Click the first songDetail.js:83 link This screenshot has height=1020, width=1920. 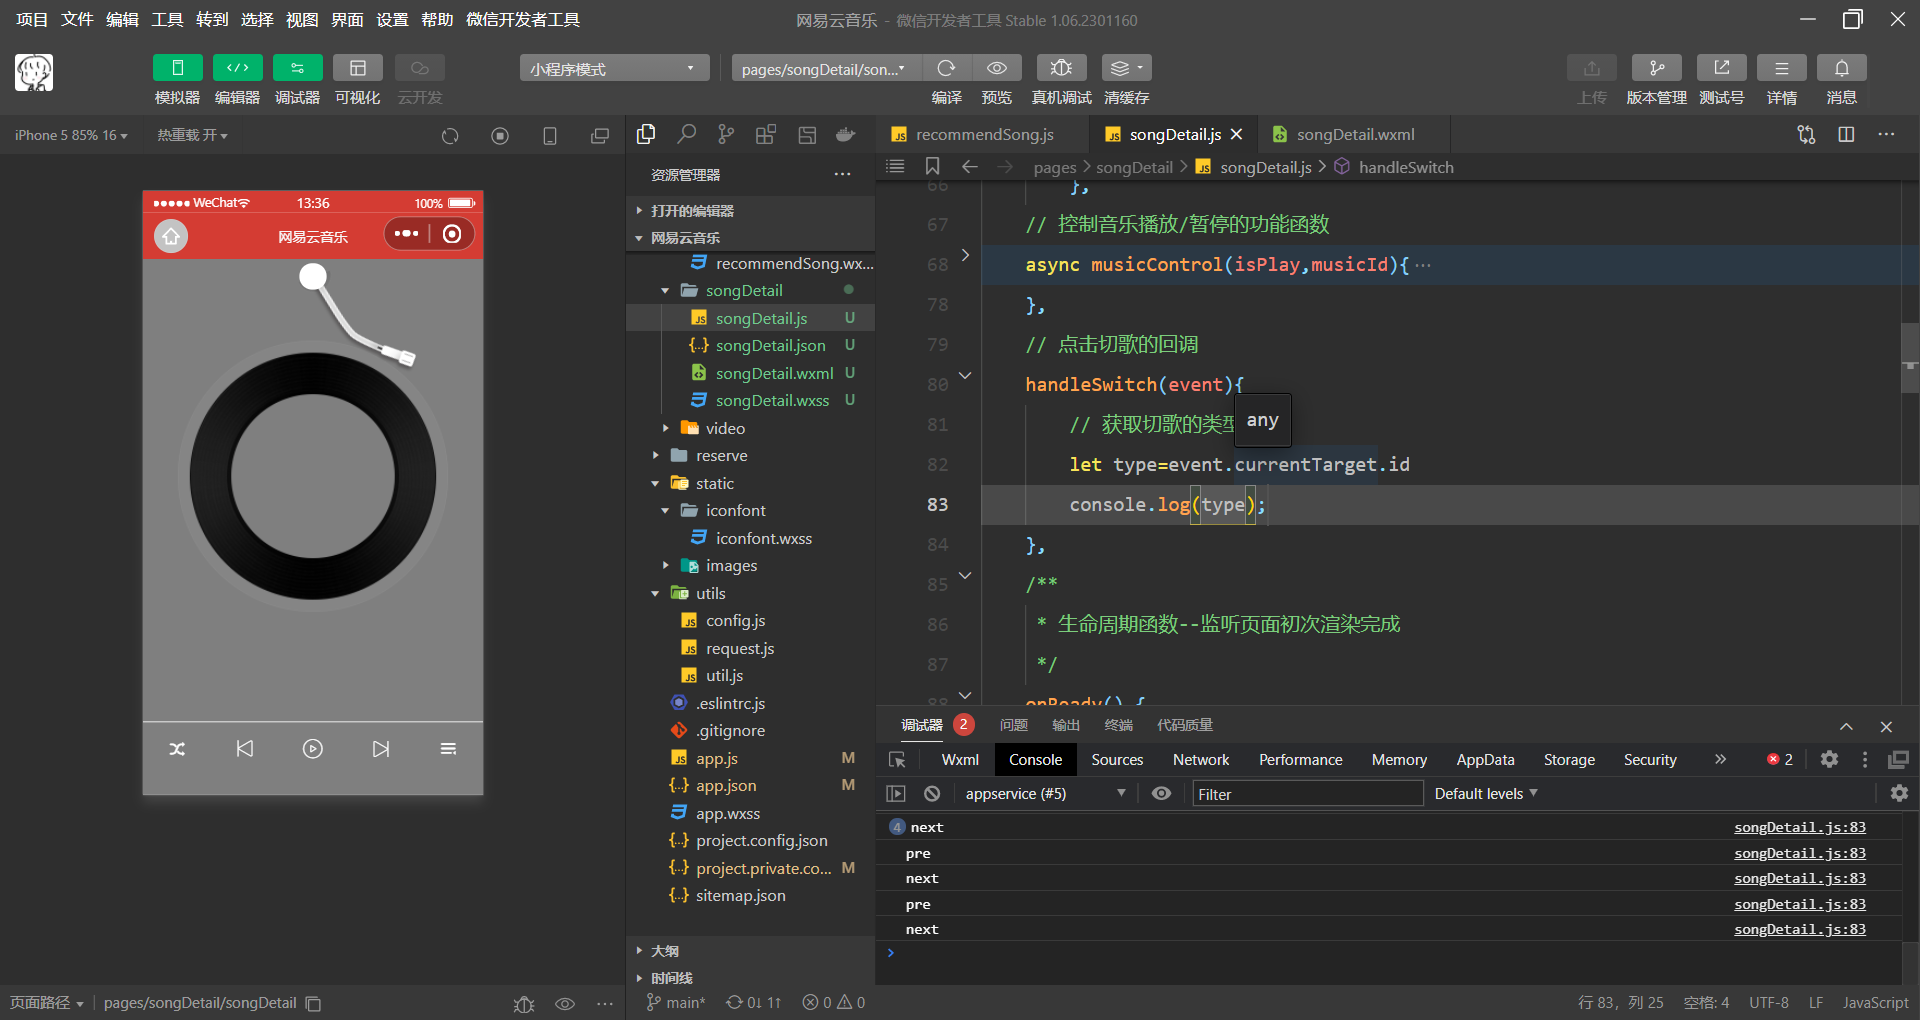1800,827
